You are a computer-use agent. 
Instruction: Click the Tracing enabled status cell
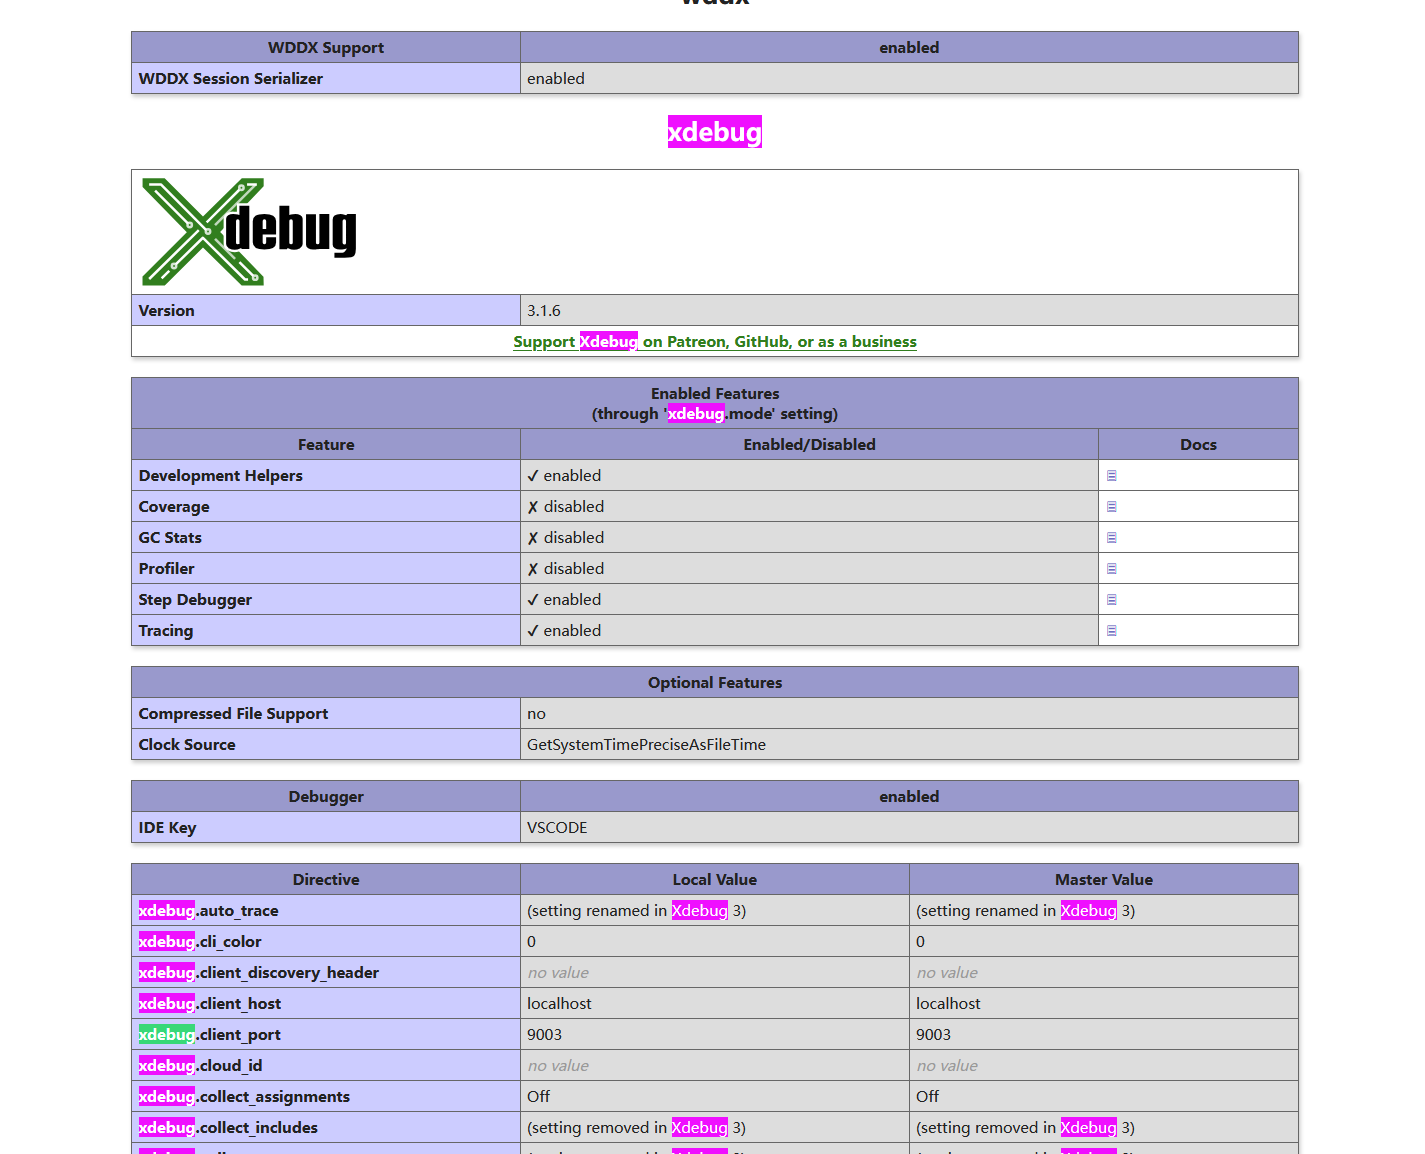coord(809,631)
